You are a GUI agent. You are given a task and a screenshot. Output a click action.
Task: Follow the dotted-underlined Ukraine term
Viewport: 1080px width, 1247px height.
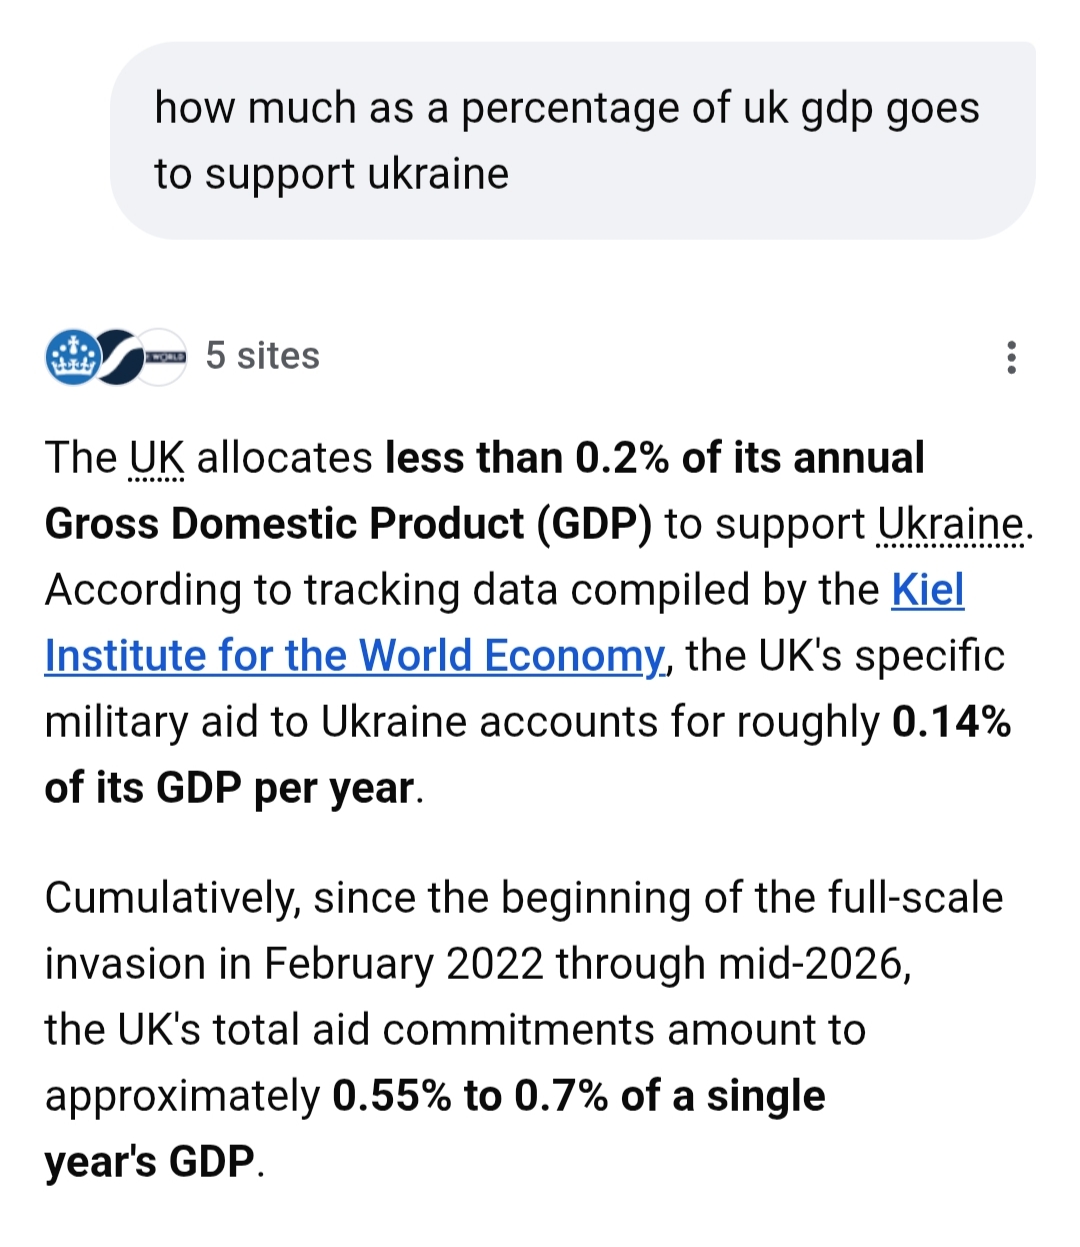pyautogui.click(x=951, y=525)
